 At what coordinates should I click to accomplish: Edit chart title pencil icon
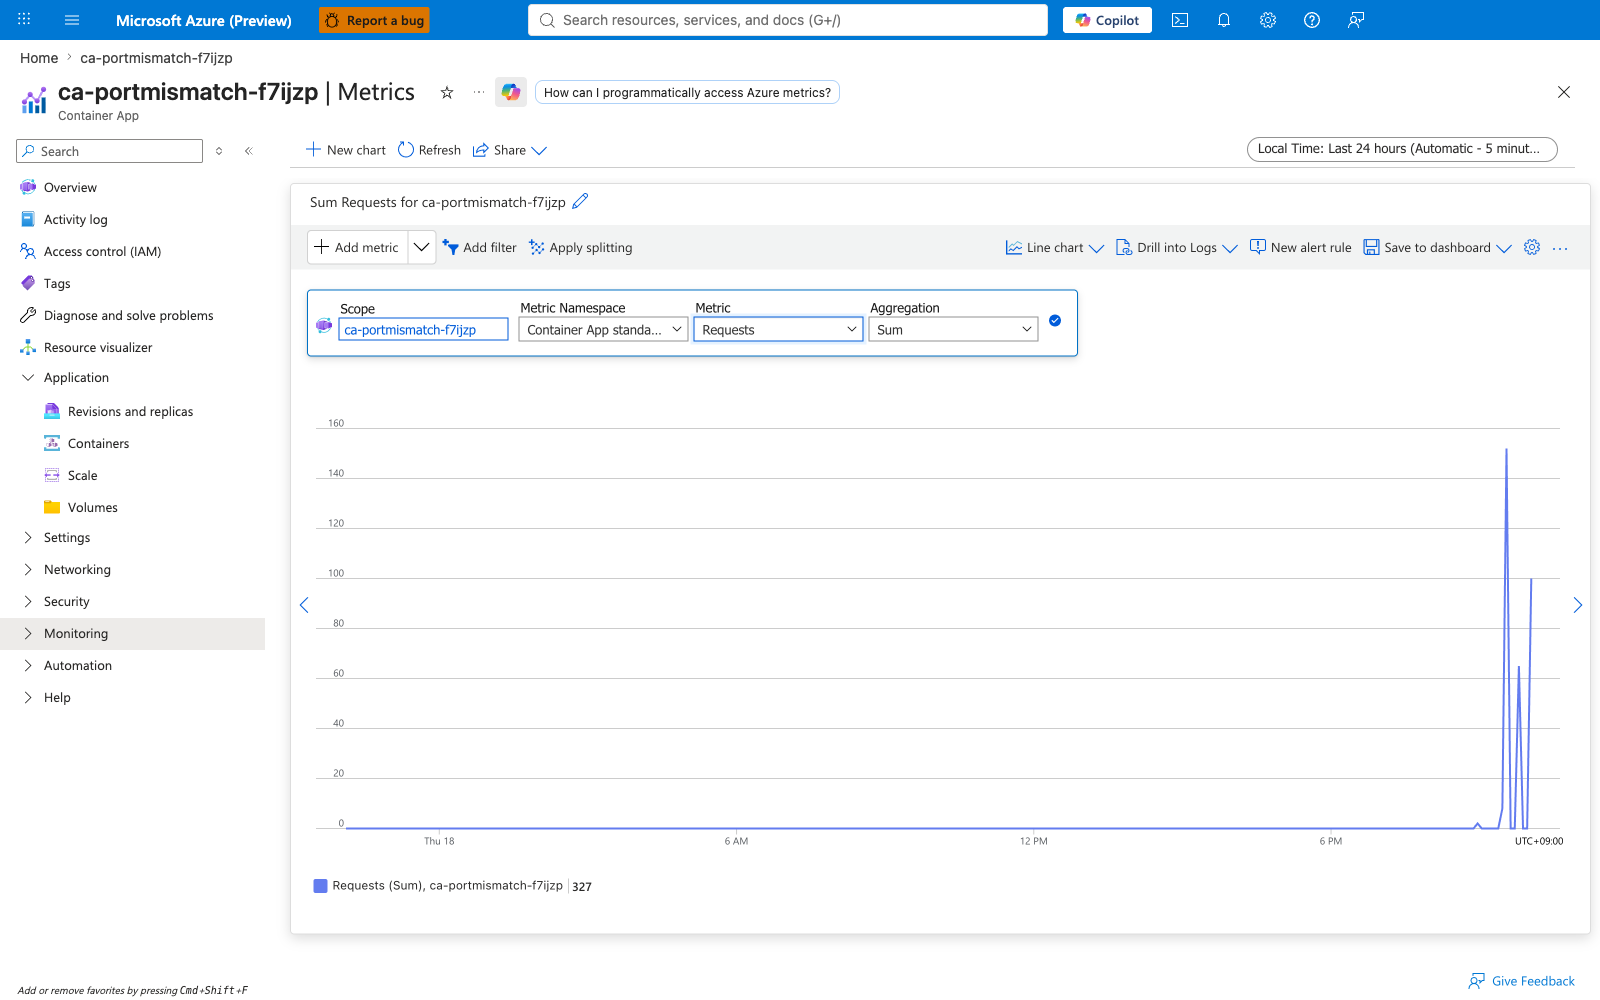coord(580,201)
